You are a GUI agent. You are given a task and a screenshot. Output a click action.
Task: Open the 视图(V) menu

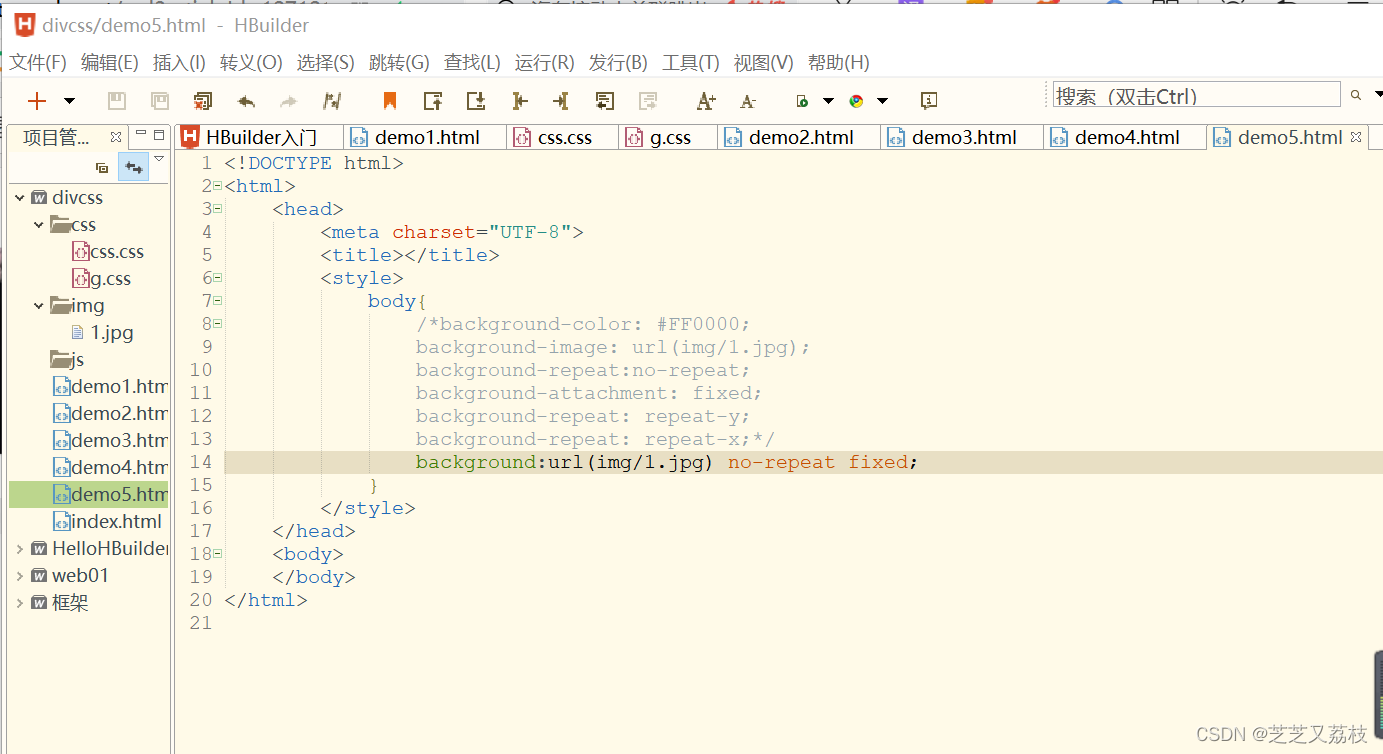click(x=763, y=62)
